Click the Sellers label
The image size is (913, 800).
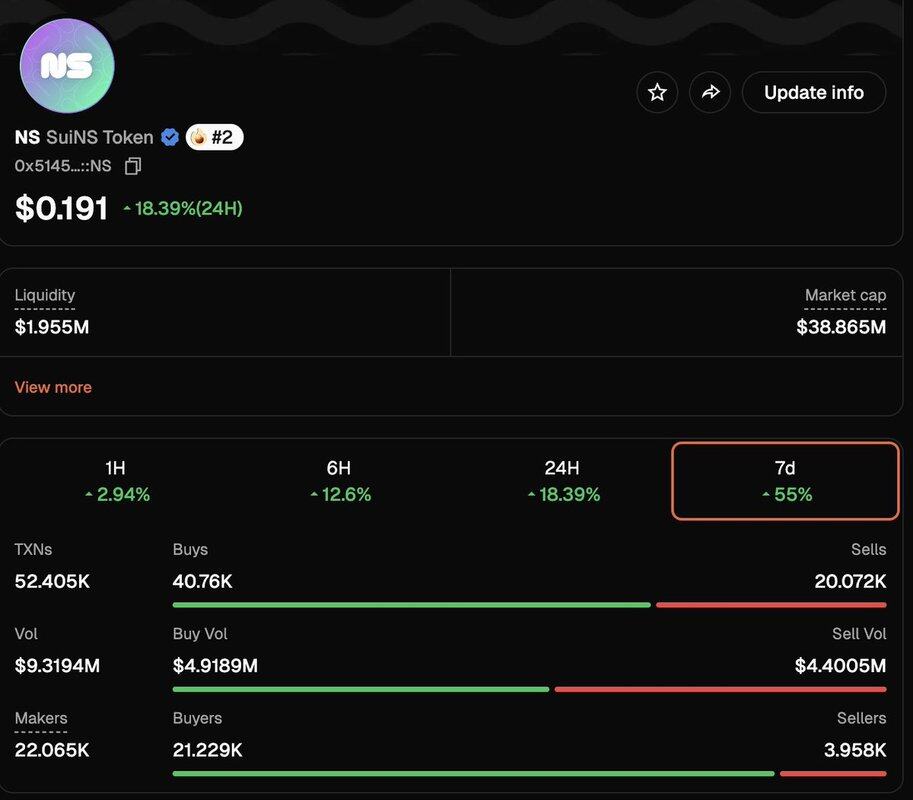tap(862, 718)
